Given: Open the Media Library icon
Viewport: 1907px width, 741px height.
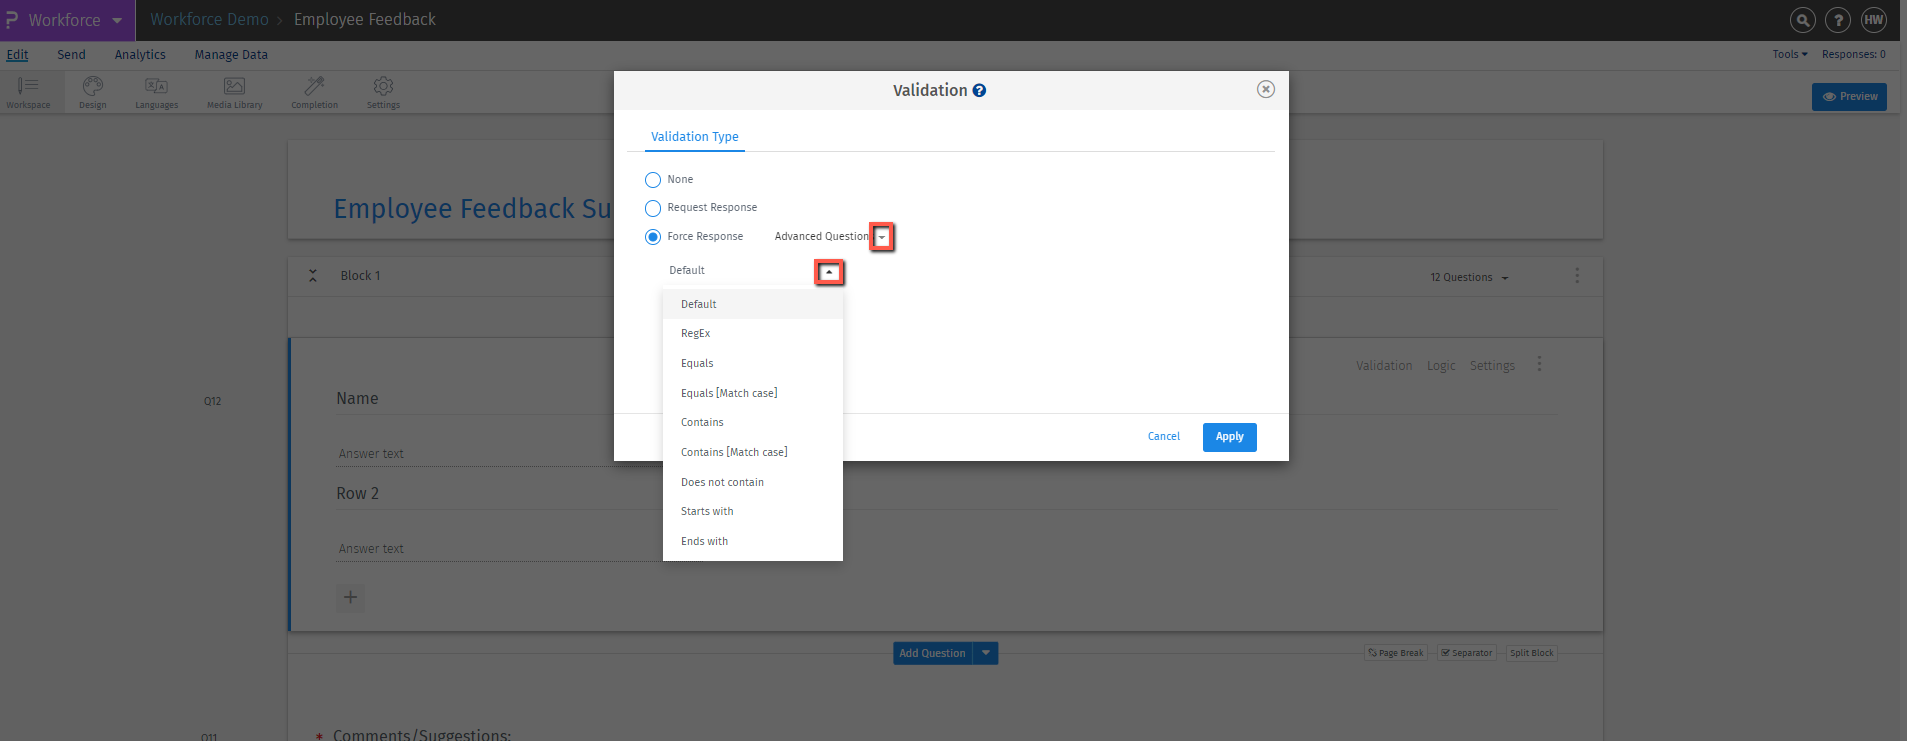Looking at the screenshot, I should tap(234, 92).
